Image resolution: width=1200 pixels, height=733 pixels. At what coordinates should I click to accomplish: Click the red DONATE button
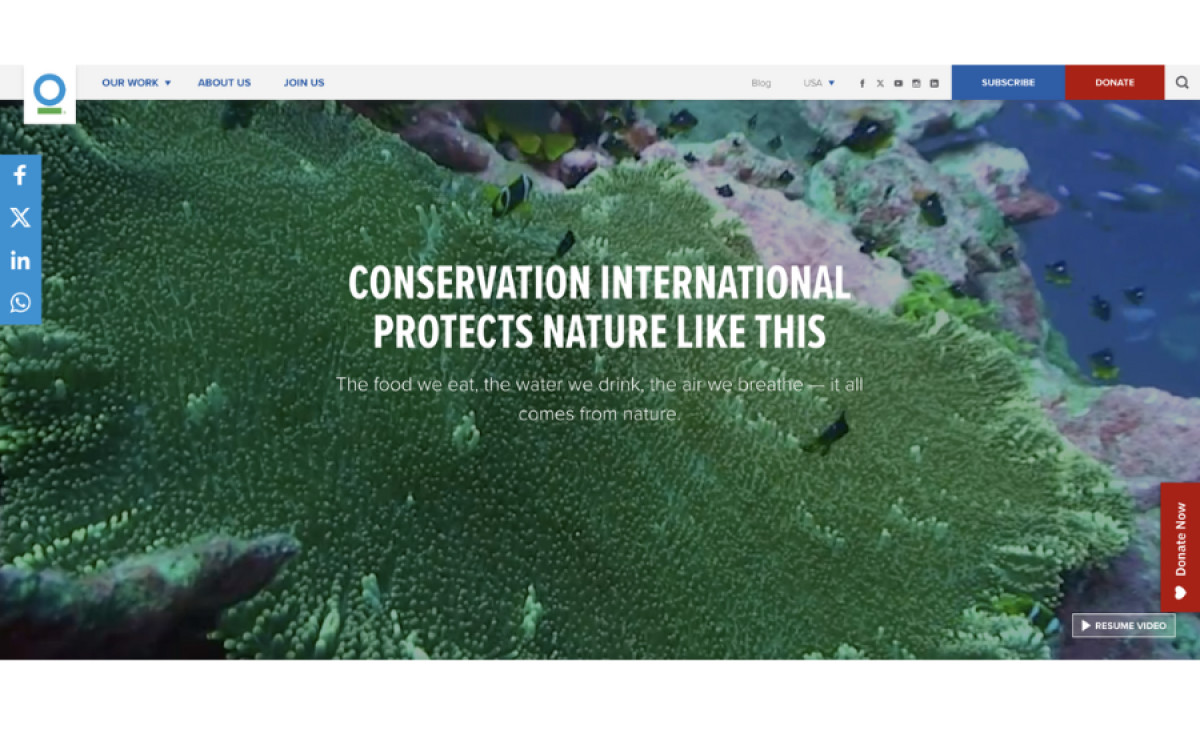1114,83
